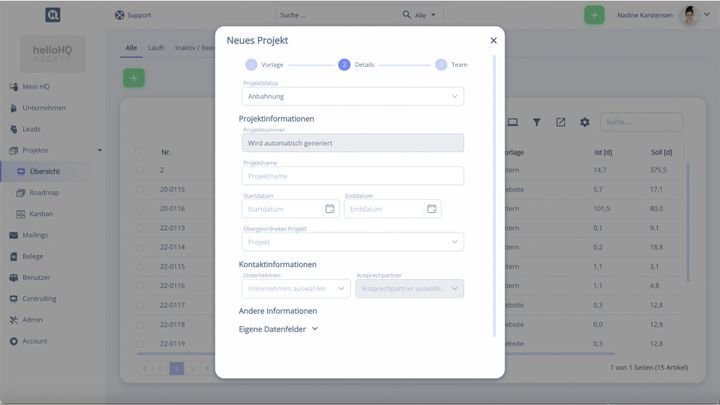
Task: Click the dialog vertical scrollbar
Action: pyautogui.click(x=495, y=196)
